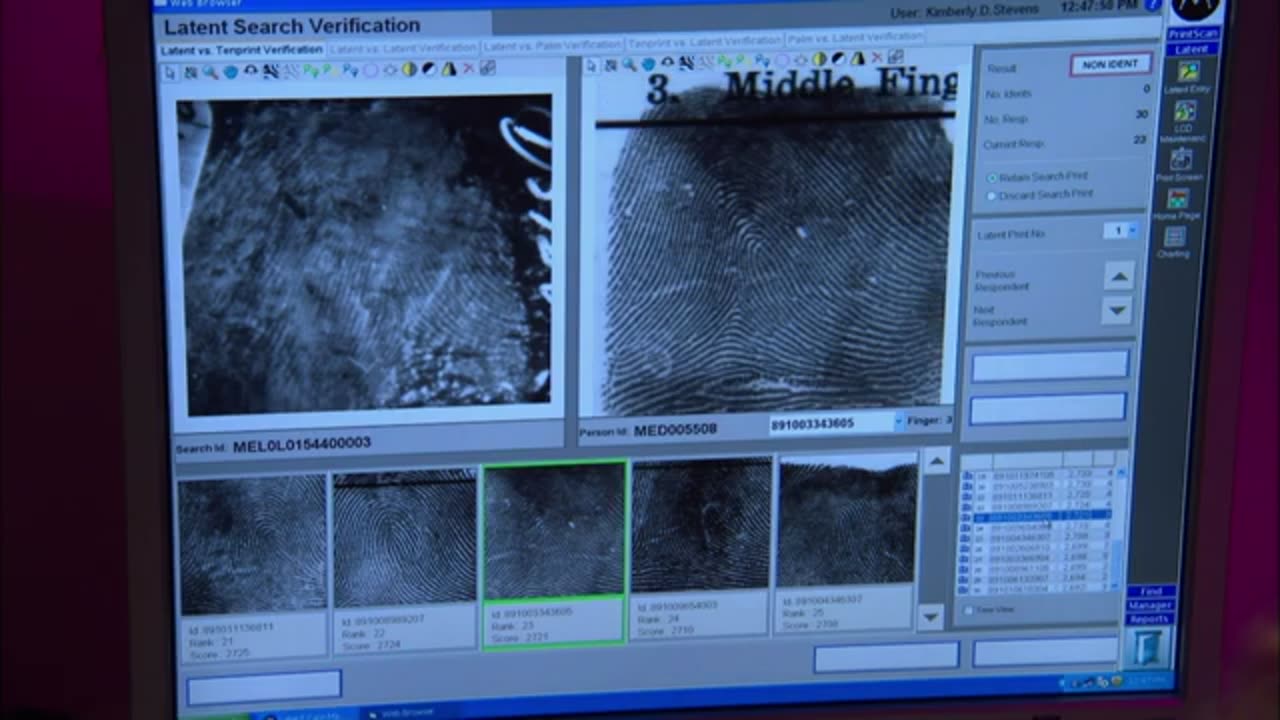Select the Rank 24 fingerprint thumbnail
1280x720 pixels.
pyautogui.click(x=701, y=548)
